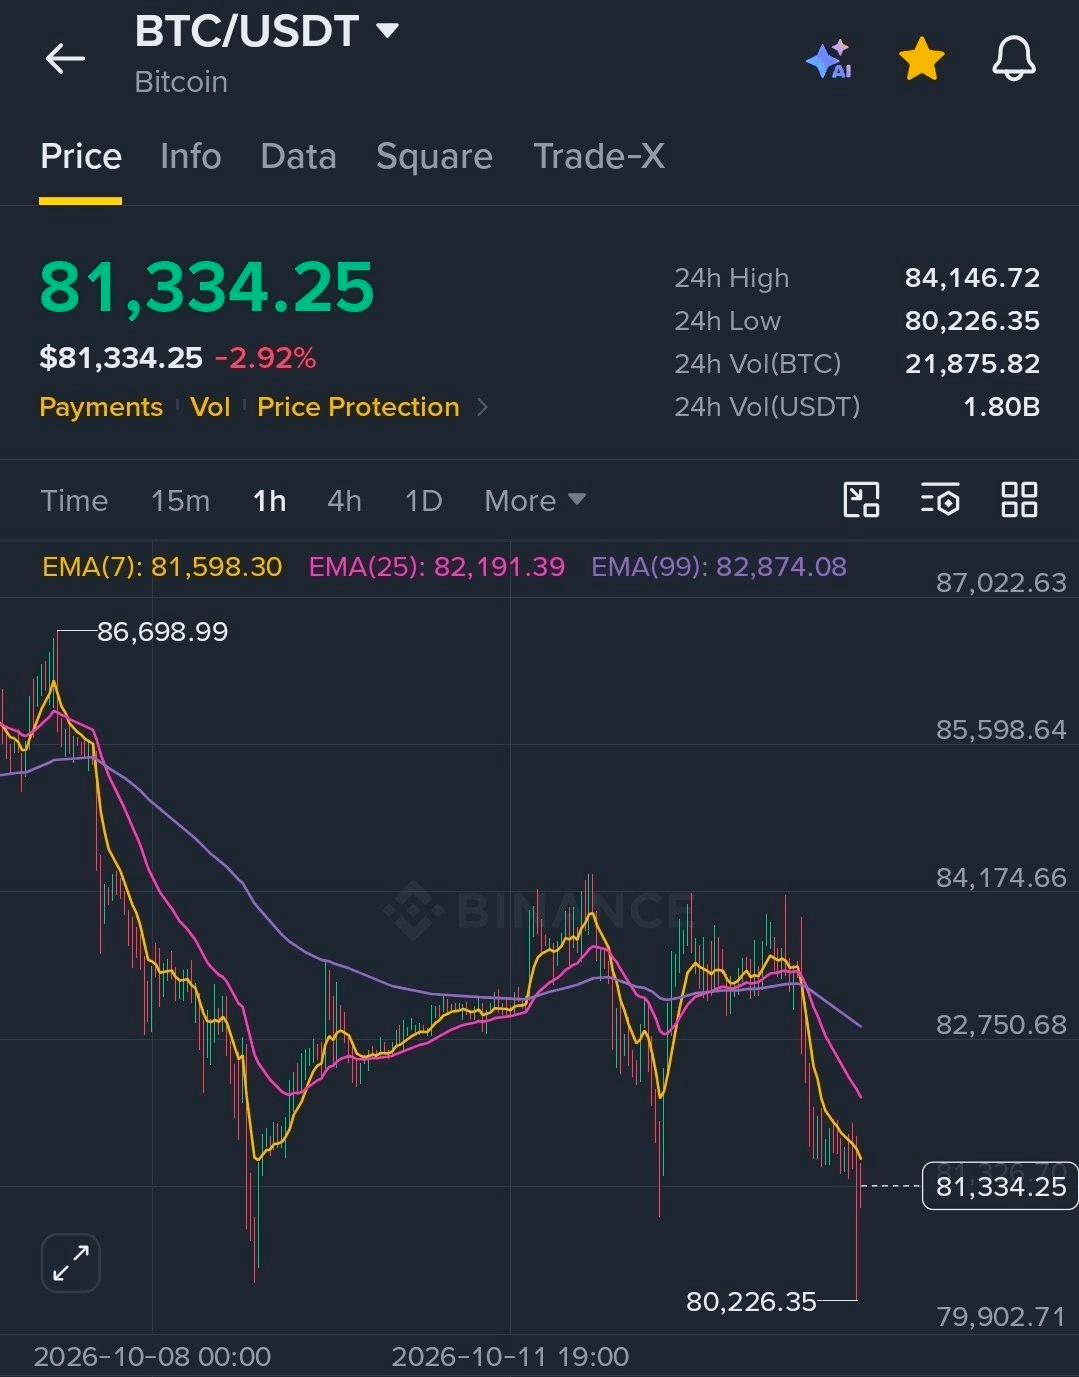The height and width of the screenshot is (1377, 1079).
Task: Tap the EMA(99) indicator label
Action: click(x=719, y=567)
